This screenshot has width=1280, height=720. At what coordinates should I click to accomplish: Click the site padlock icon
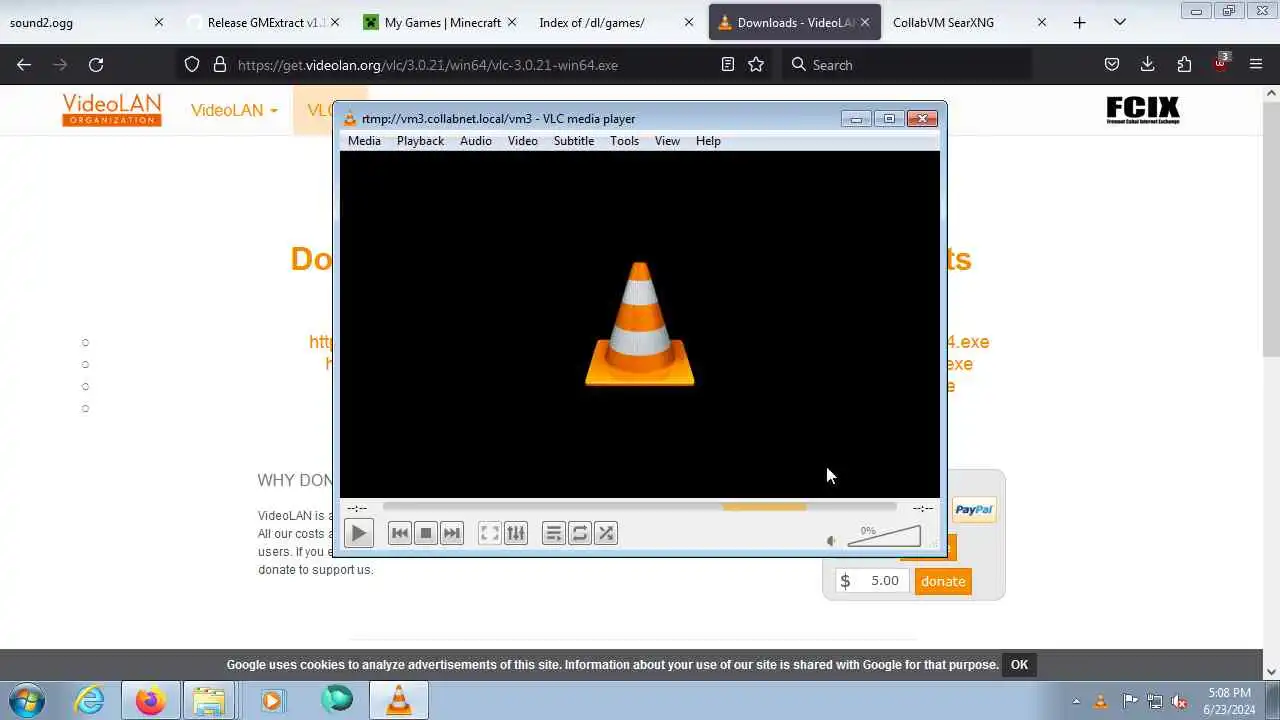pyautogui.click(x=220, y=64)
